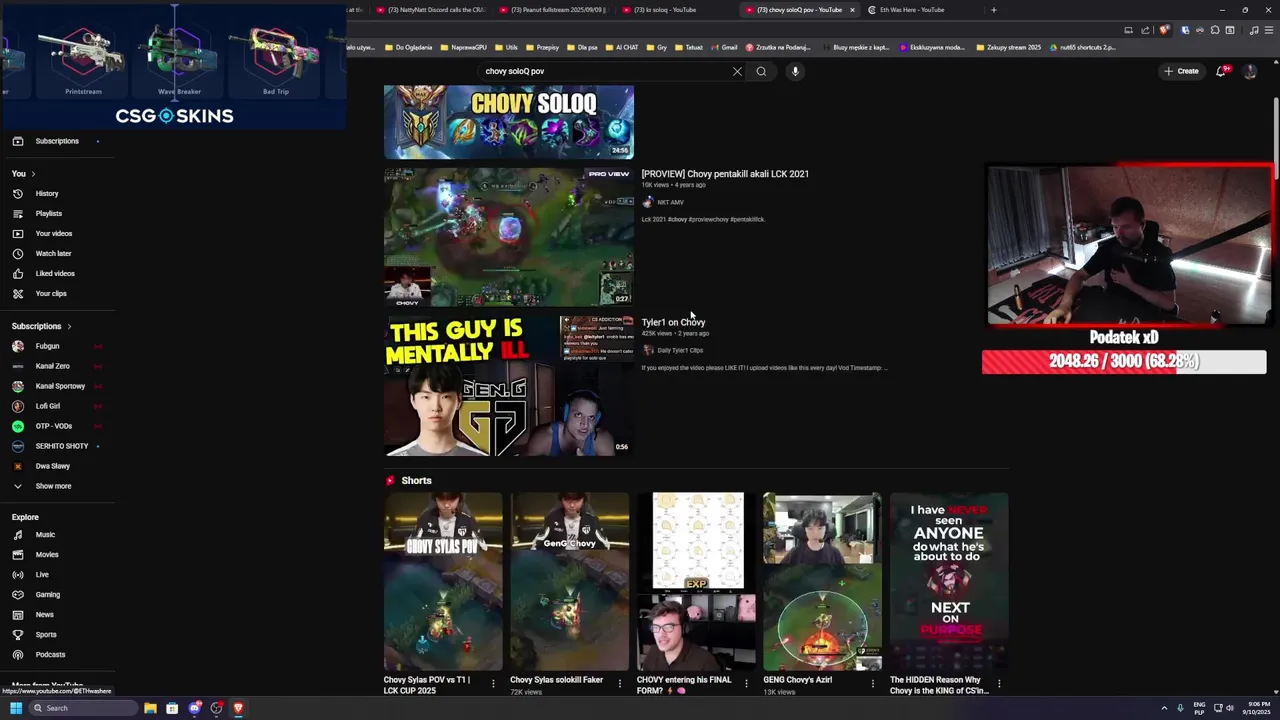
Task: Open the News explore page
Action: tap(45, 615)
